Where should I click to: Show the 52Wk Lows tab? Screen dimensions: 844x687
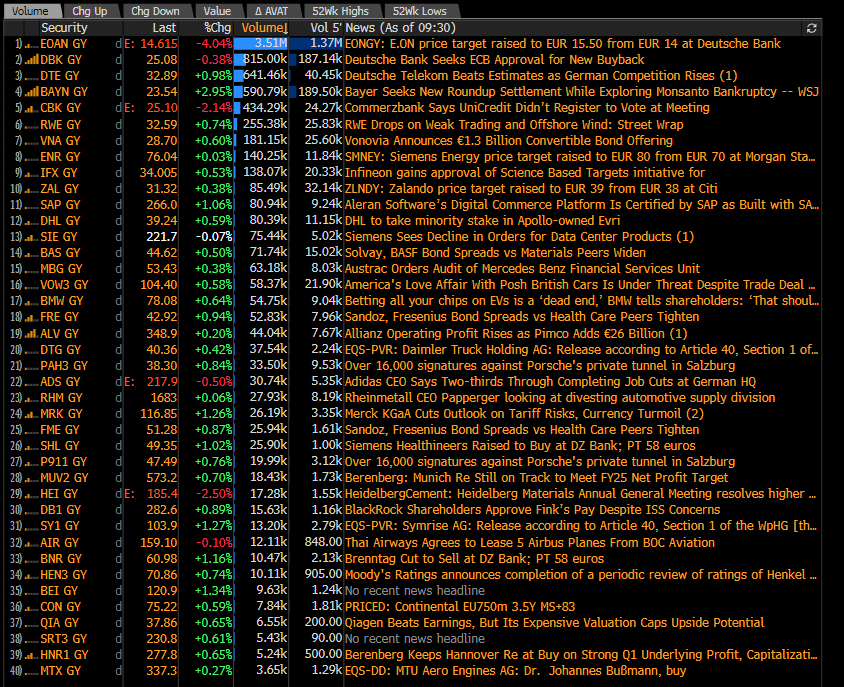419,11
